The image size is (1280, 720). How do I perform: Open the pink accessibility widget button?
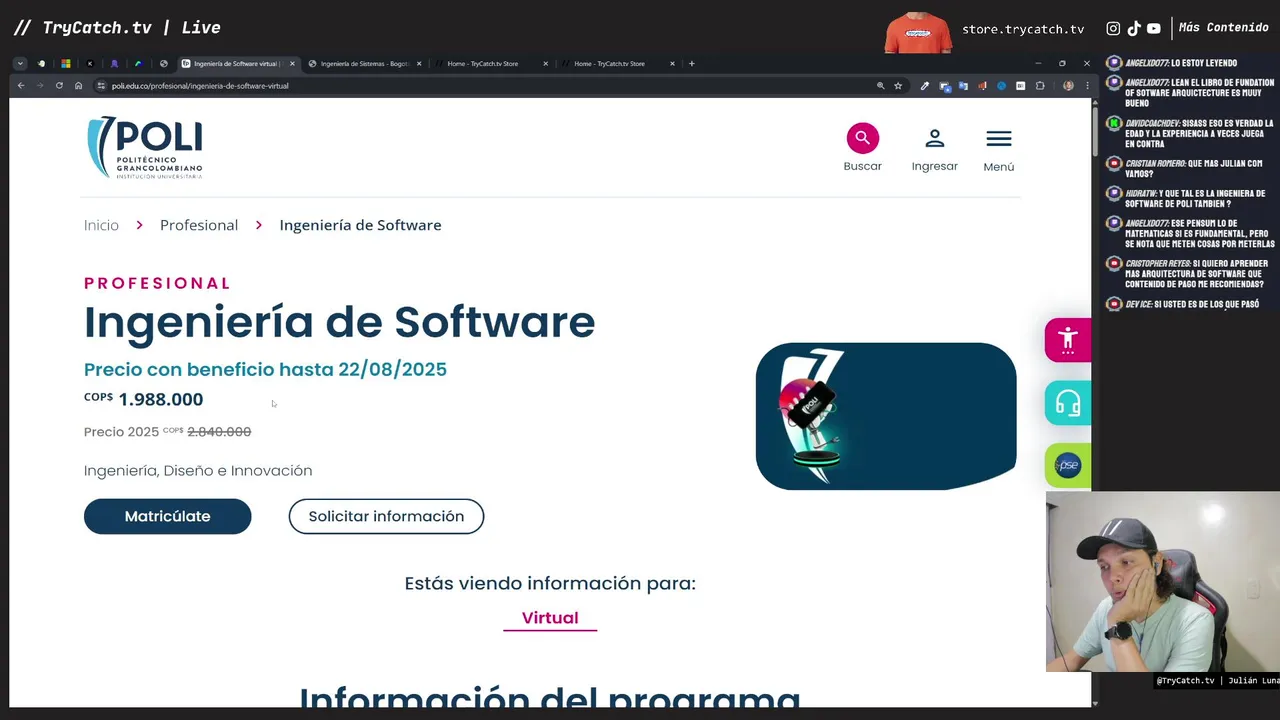pos(1068,340)
